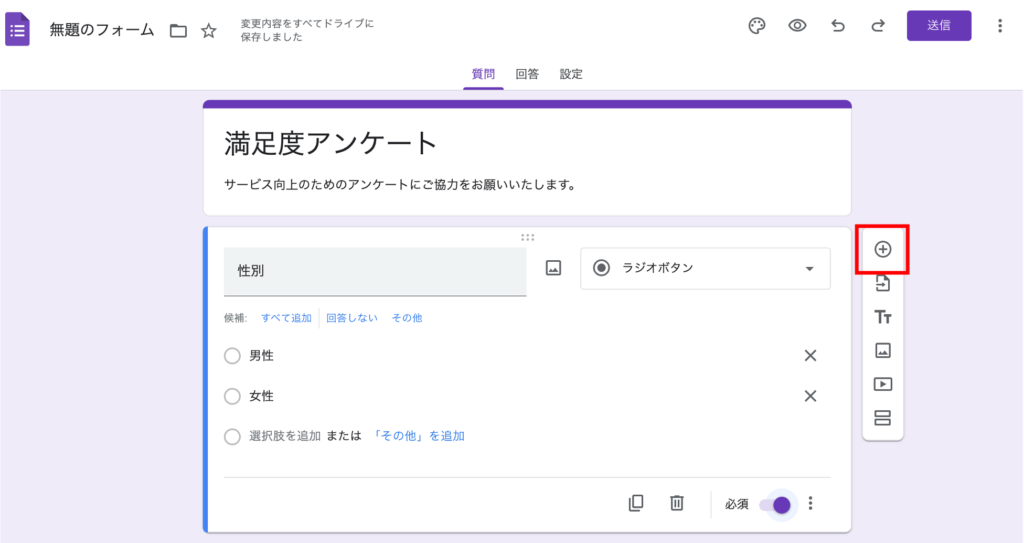This screenshot has width=1024, height=543.
Task: Duplicate the 性別 question
Action: [636, 503]
